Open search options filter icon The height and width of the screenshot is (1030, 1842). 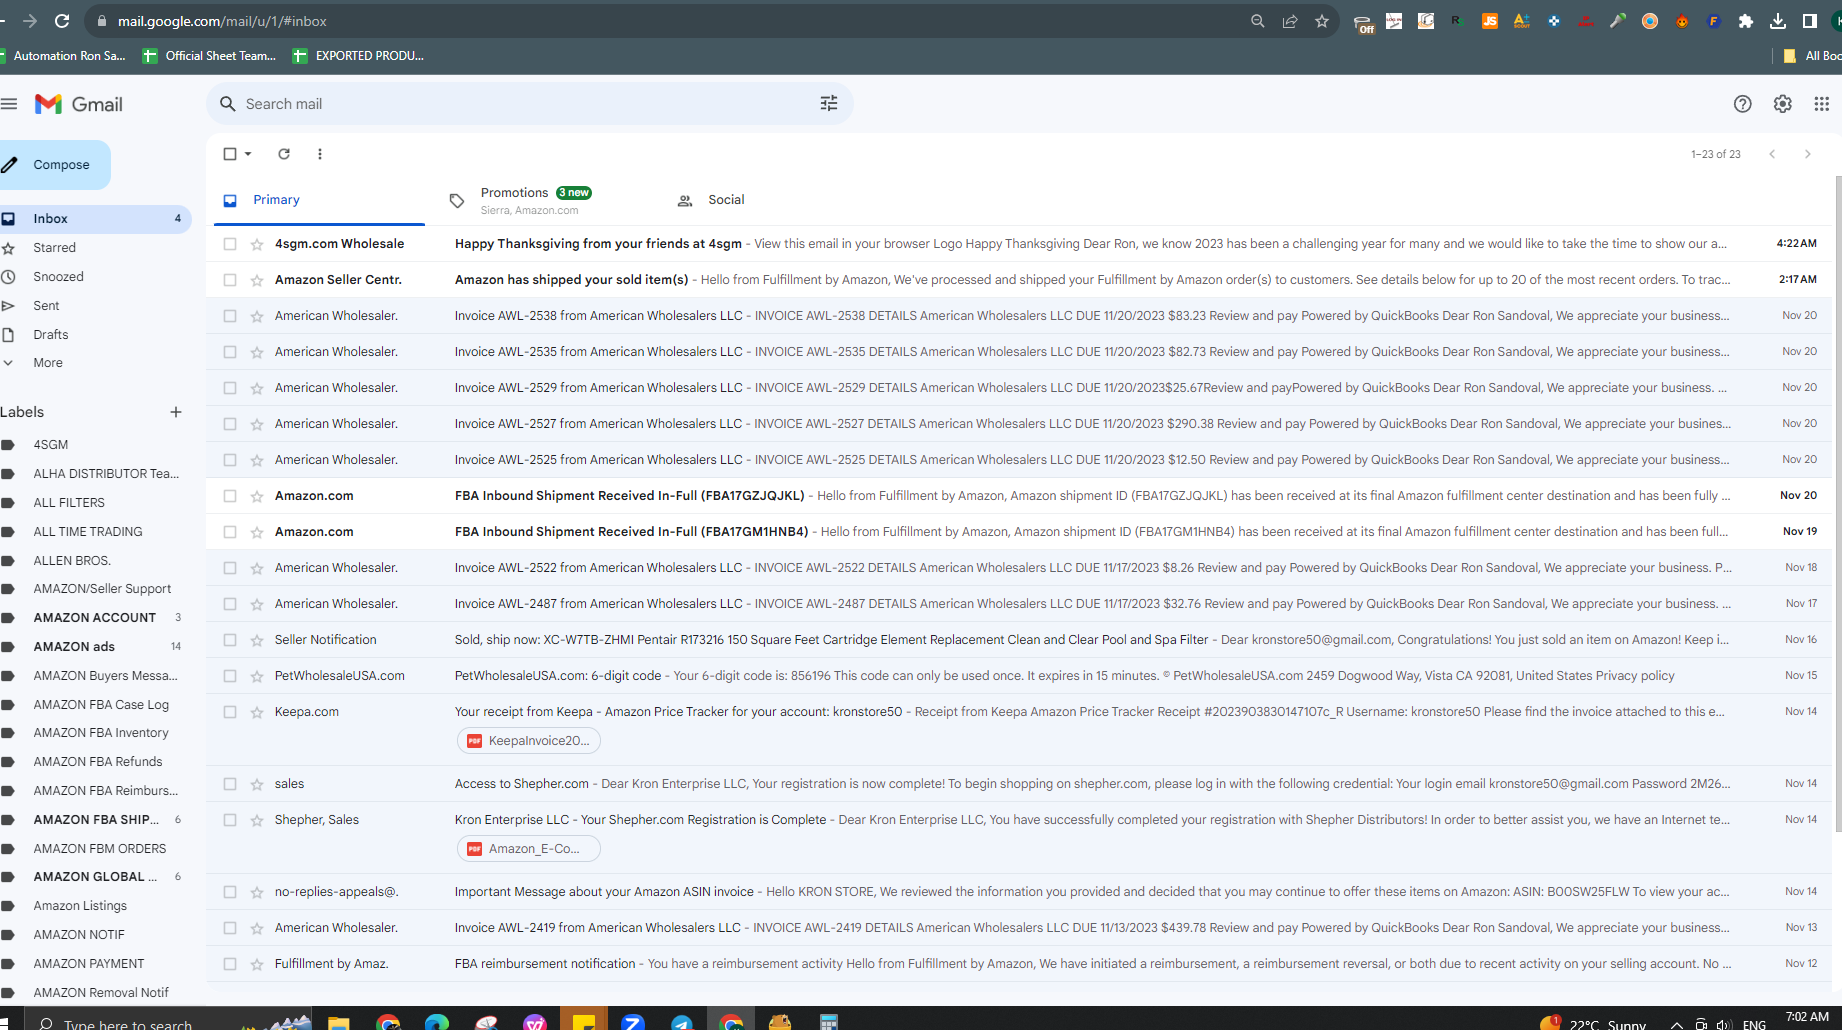pos(829,103)
